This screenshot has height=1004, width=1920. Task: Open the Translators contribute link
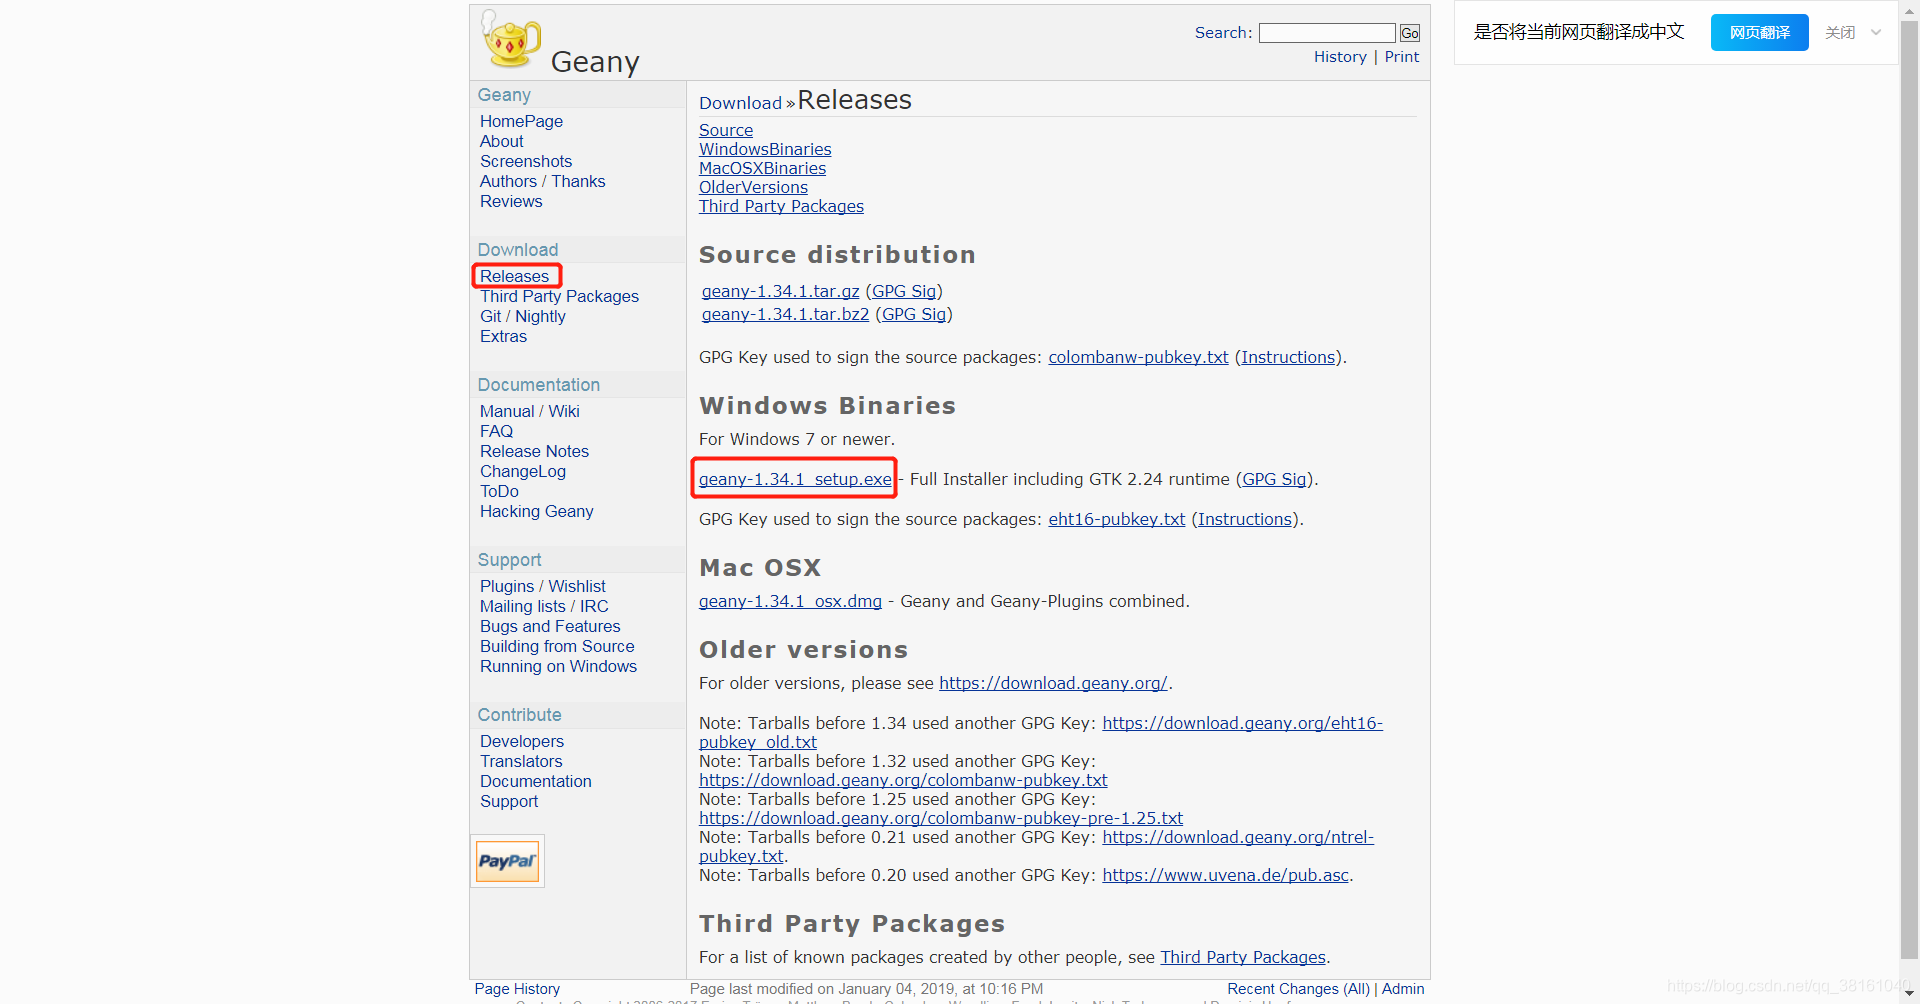(x=521, y=761)
